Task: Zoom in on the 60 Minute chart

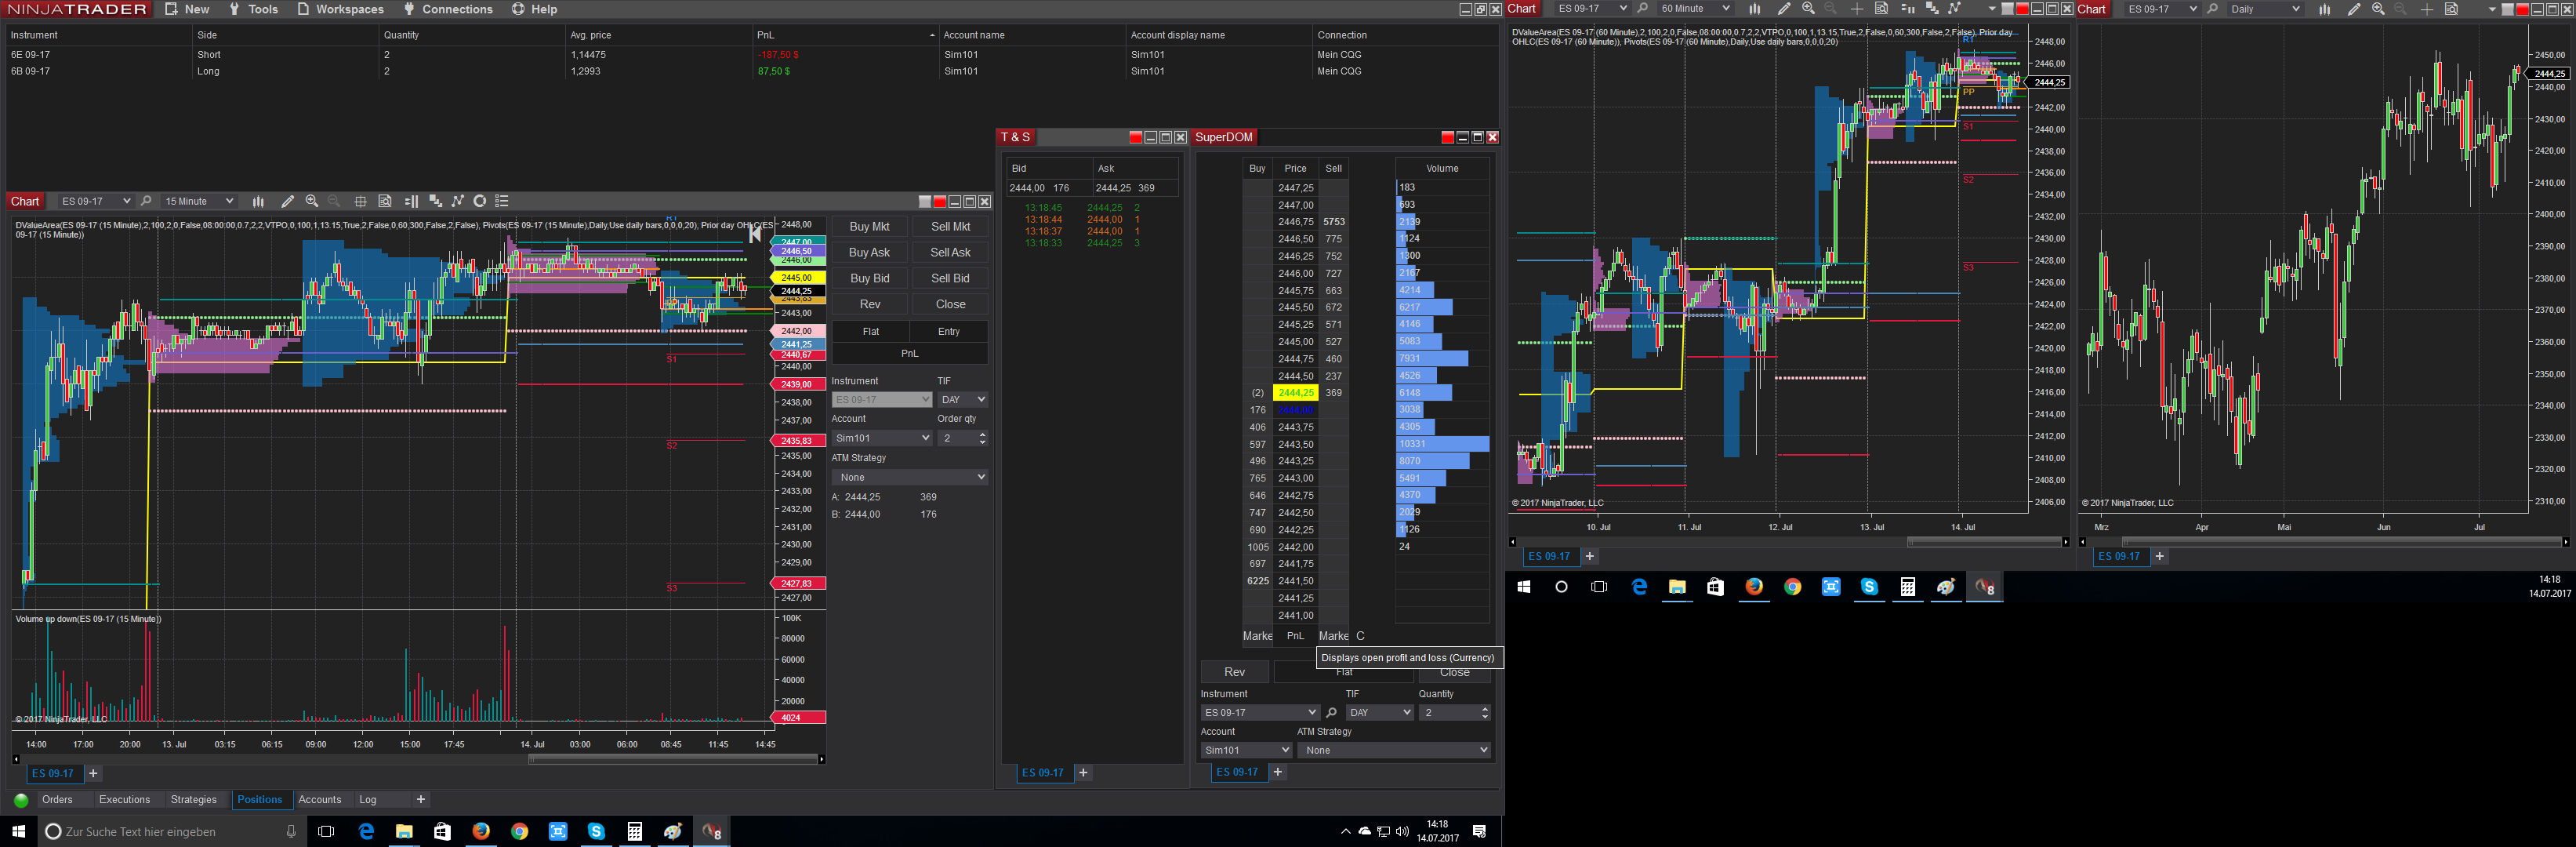Action: pyautogui.click(x=1808, y=9)
